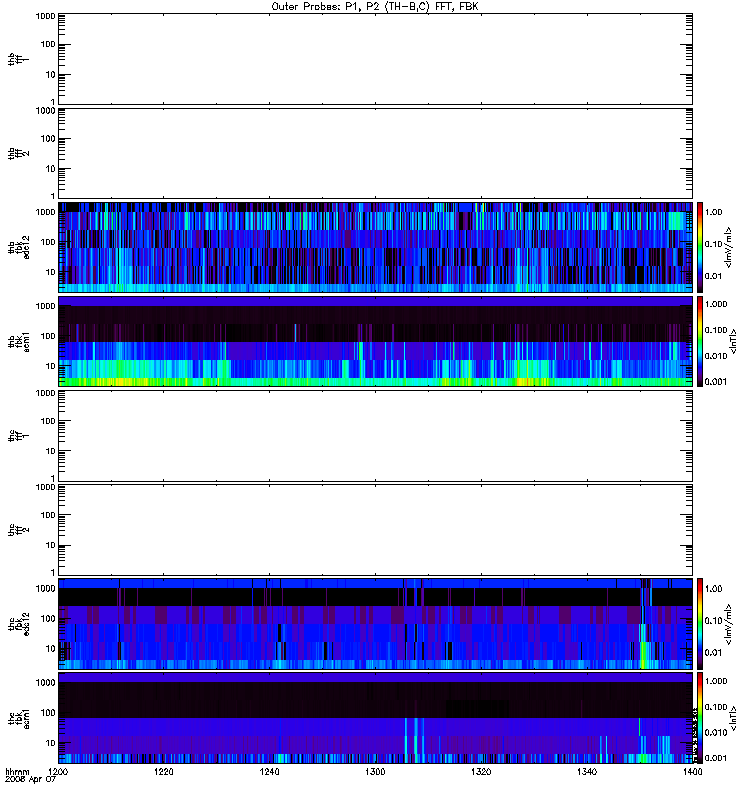Click the 1200 time axis label
Image resolution: width=750 pixels, height=800 pixels.
pos(58,771)
